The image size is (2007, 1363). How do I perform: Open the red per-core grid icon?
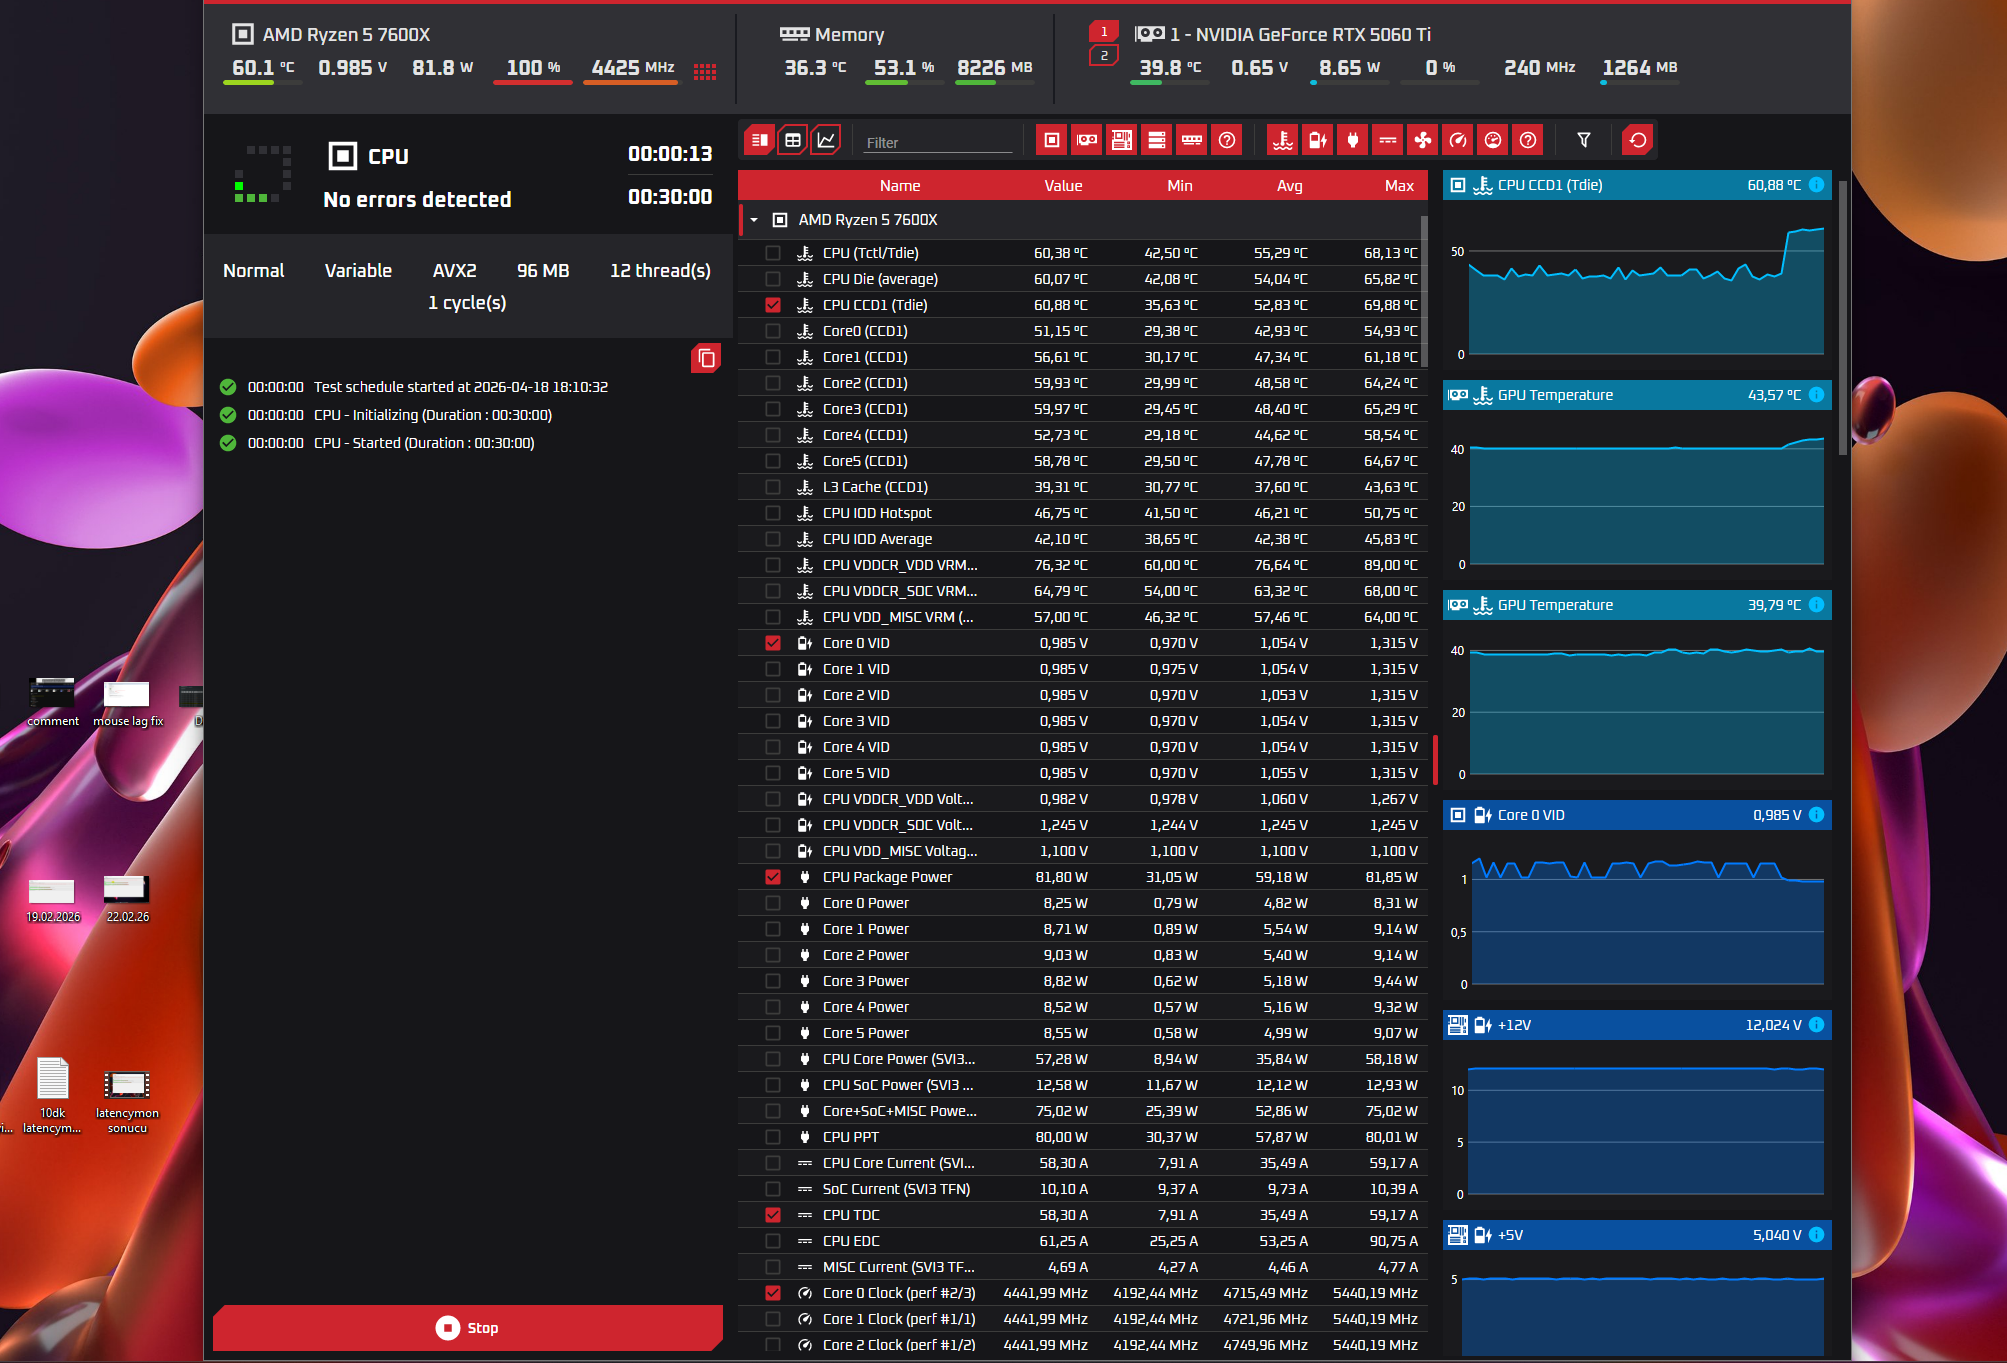(705, 71)
